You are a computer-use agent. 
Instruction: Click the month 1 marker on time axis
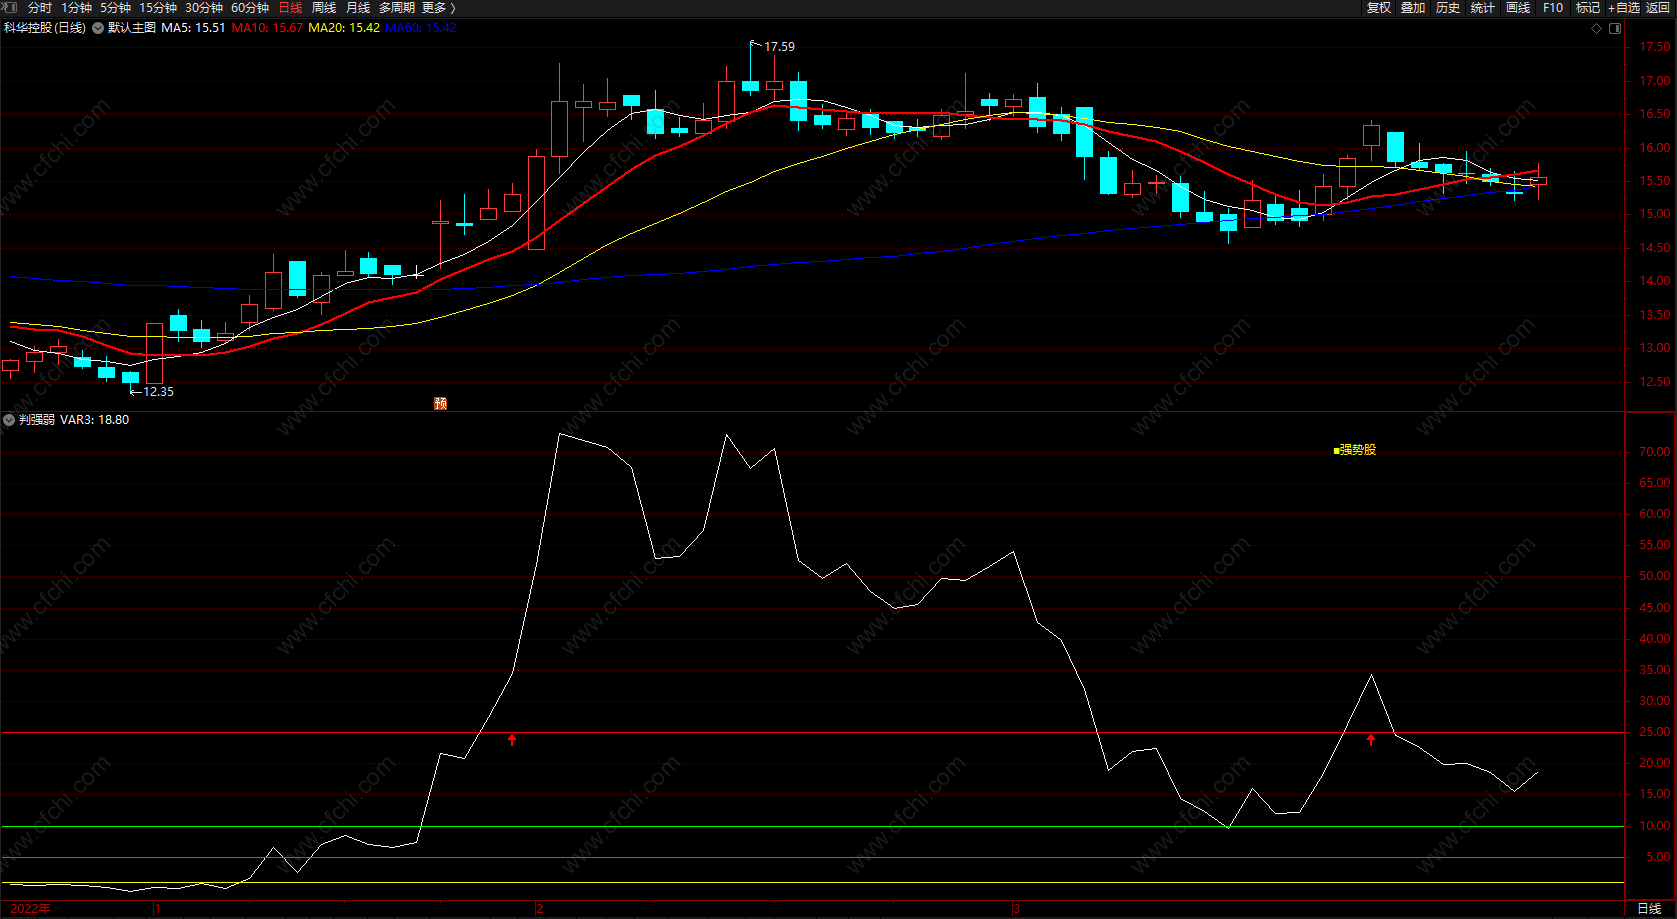(x=158, y=909)
